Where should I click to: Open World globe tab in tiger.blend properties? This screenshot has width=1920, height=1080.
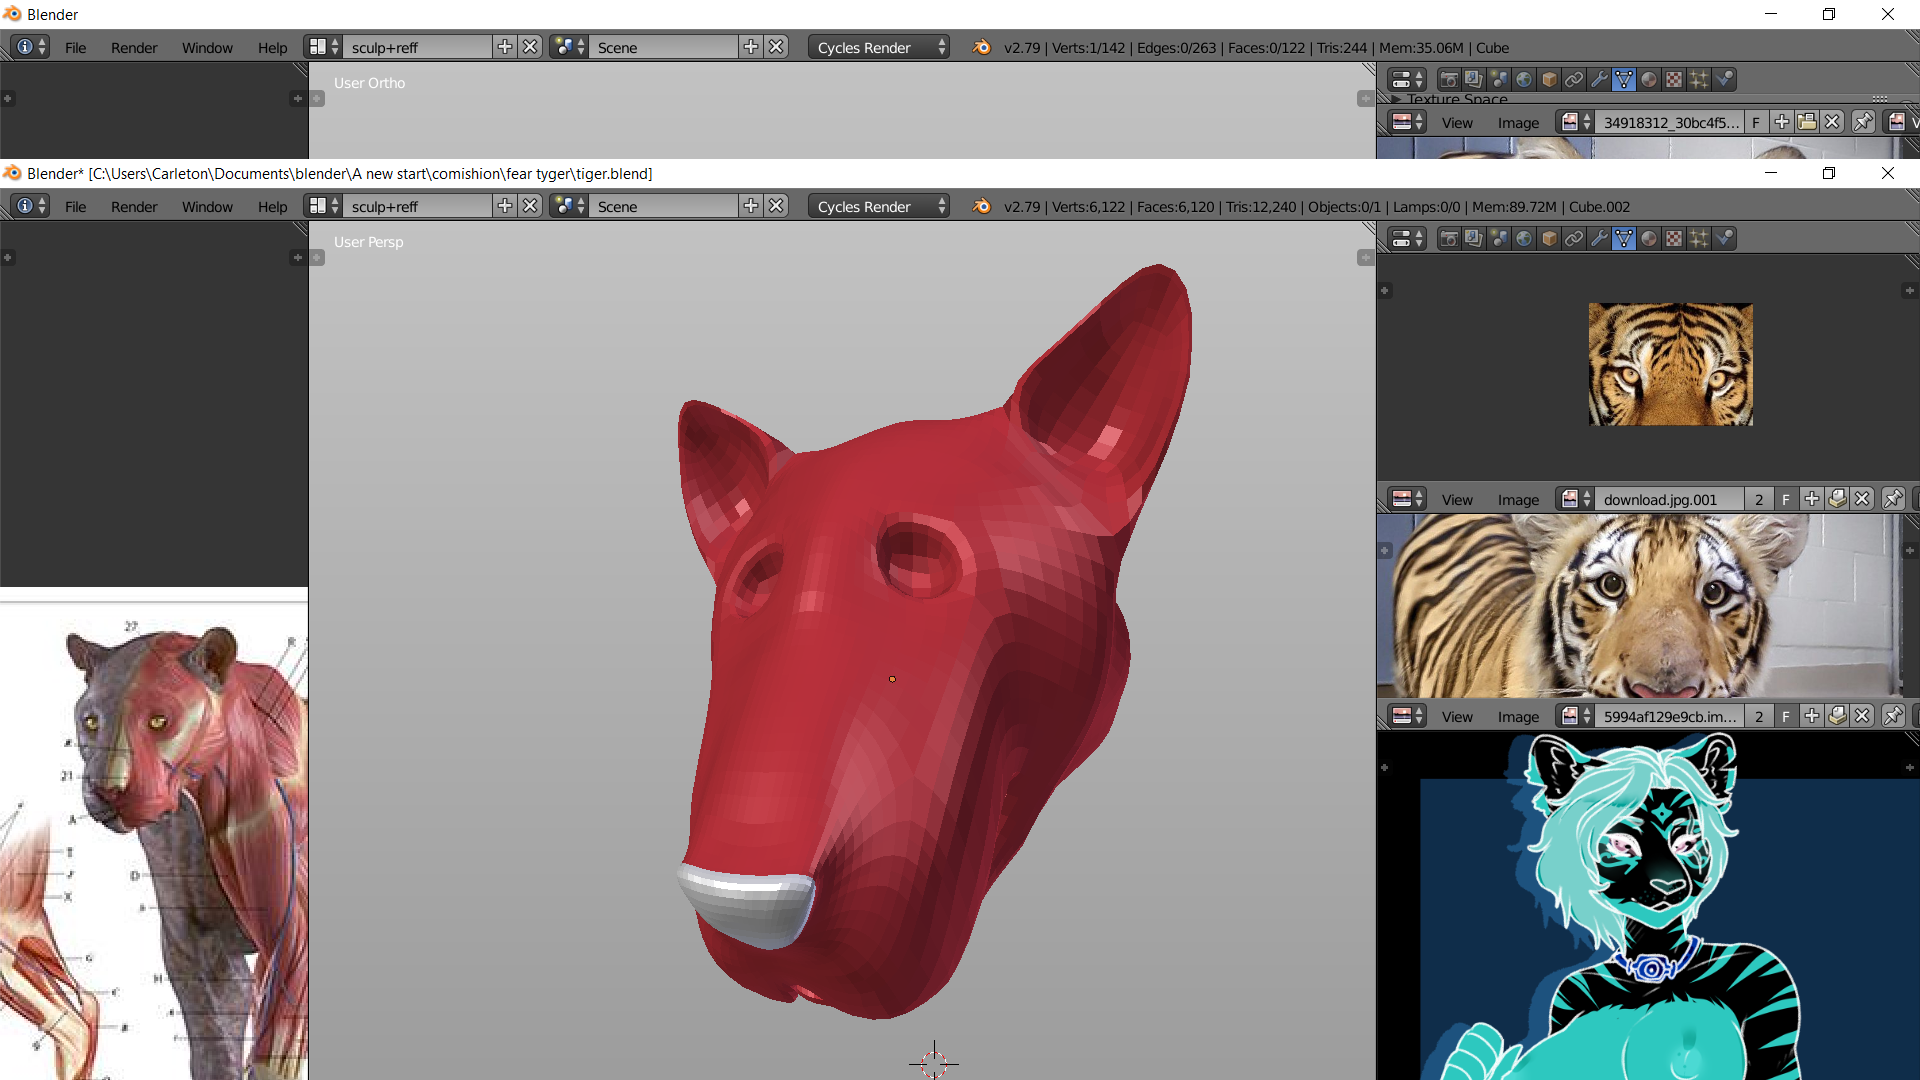[1524, 238]
